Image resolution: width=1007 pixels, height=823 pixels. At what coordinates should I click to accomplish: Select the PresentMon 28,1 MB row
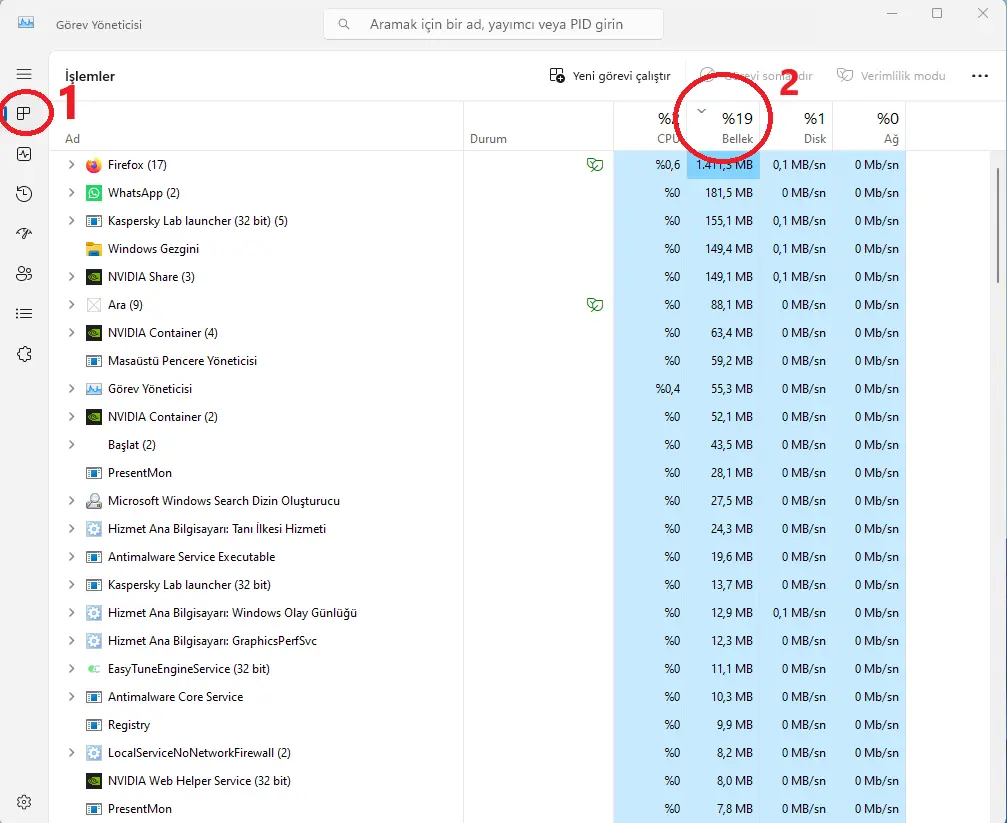point(478,473)
